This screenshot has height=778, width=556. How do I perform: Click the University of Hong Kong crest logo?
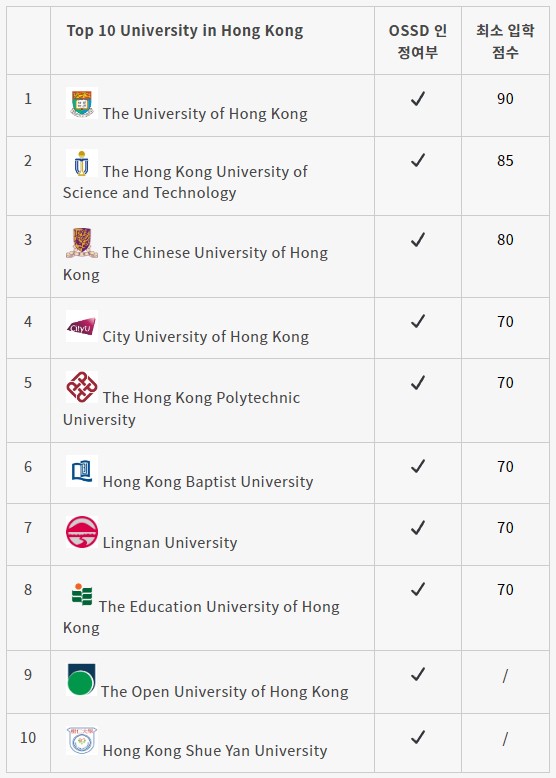pos(82,103)
